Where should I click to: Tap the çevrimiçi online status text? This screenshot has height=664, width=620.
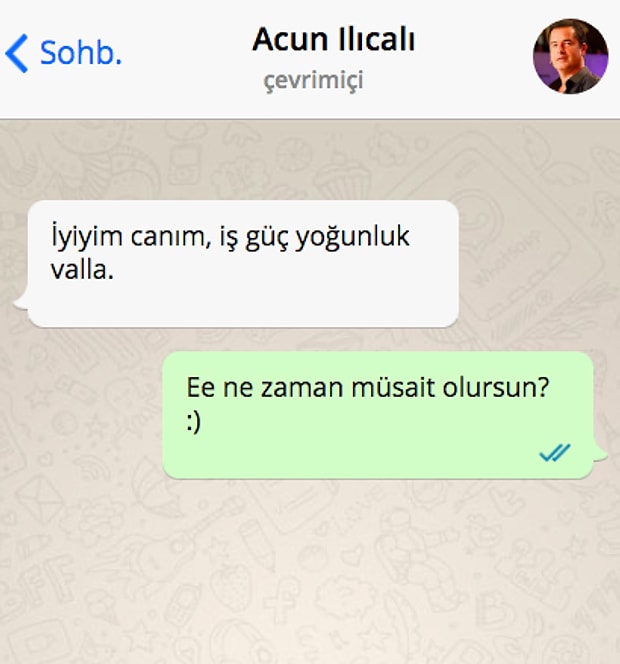point(313,80)
